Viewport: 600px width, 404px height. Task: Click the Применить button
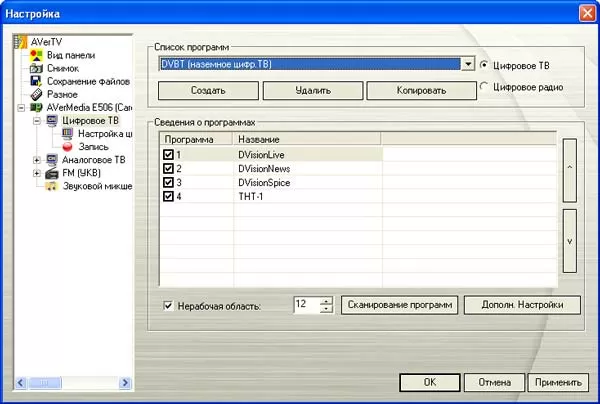click(x=557, y=382)
